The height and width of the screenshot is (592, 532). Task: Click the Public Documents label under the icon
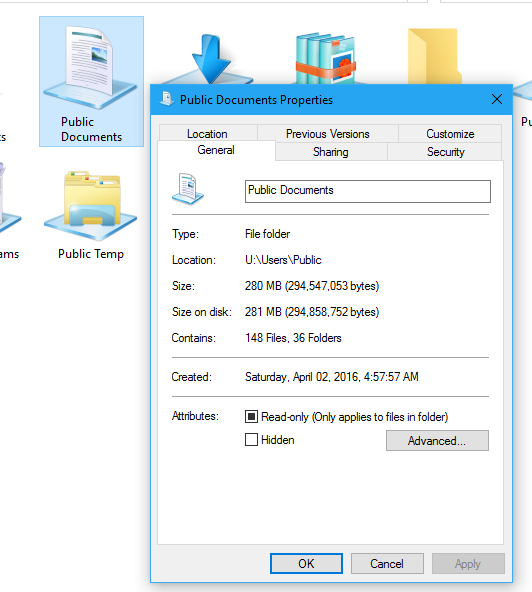(x=91, y=129)
